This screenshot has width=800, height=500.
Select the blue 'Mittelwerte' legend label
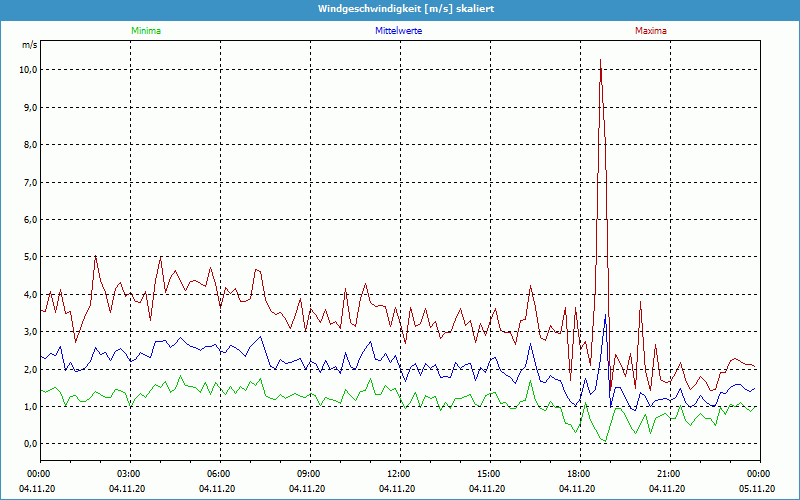pos(398,31)
